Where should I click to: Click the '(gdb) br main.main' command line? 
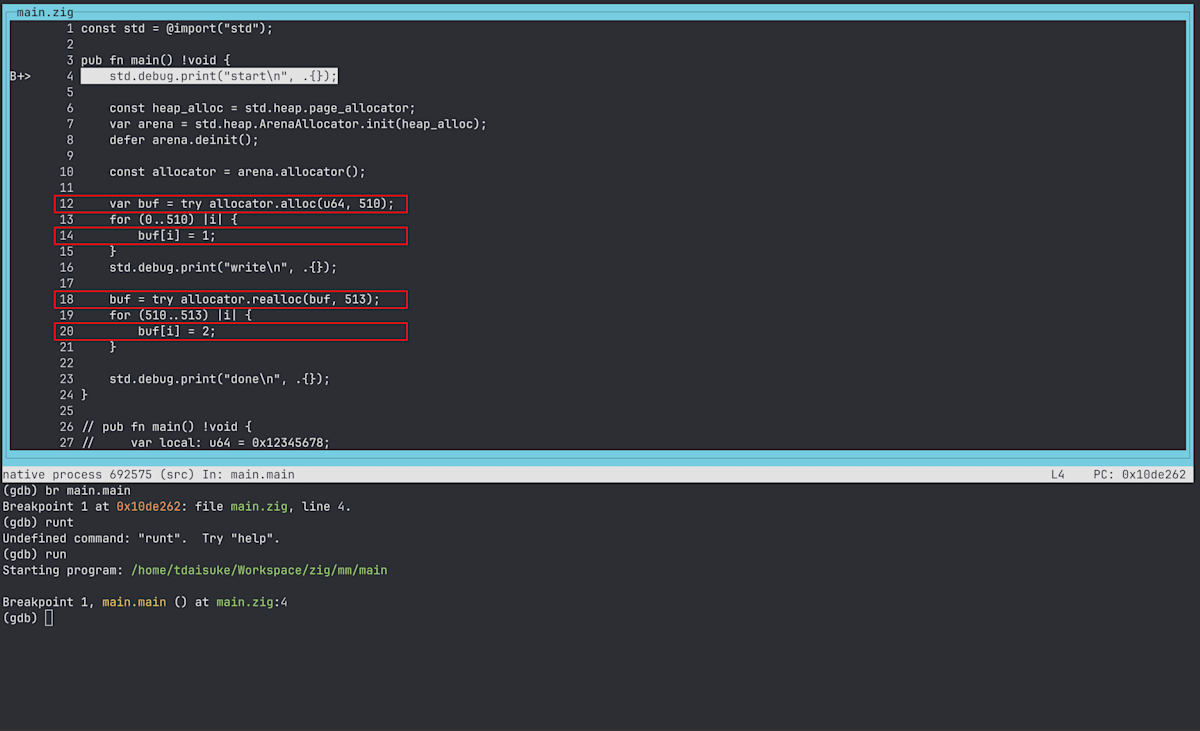pos(66,491)
